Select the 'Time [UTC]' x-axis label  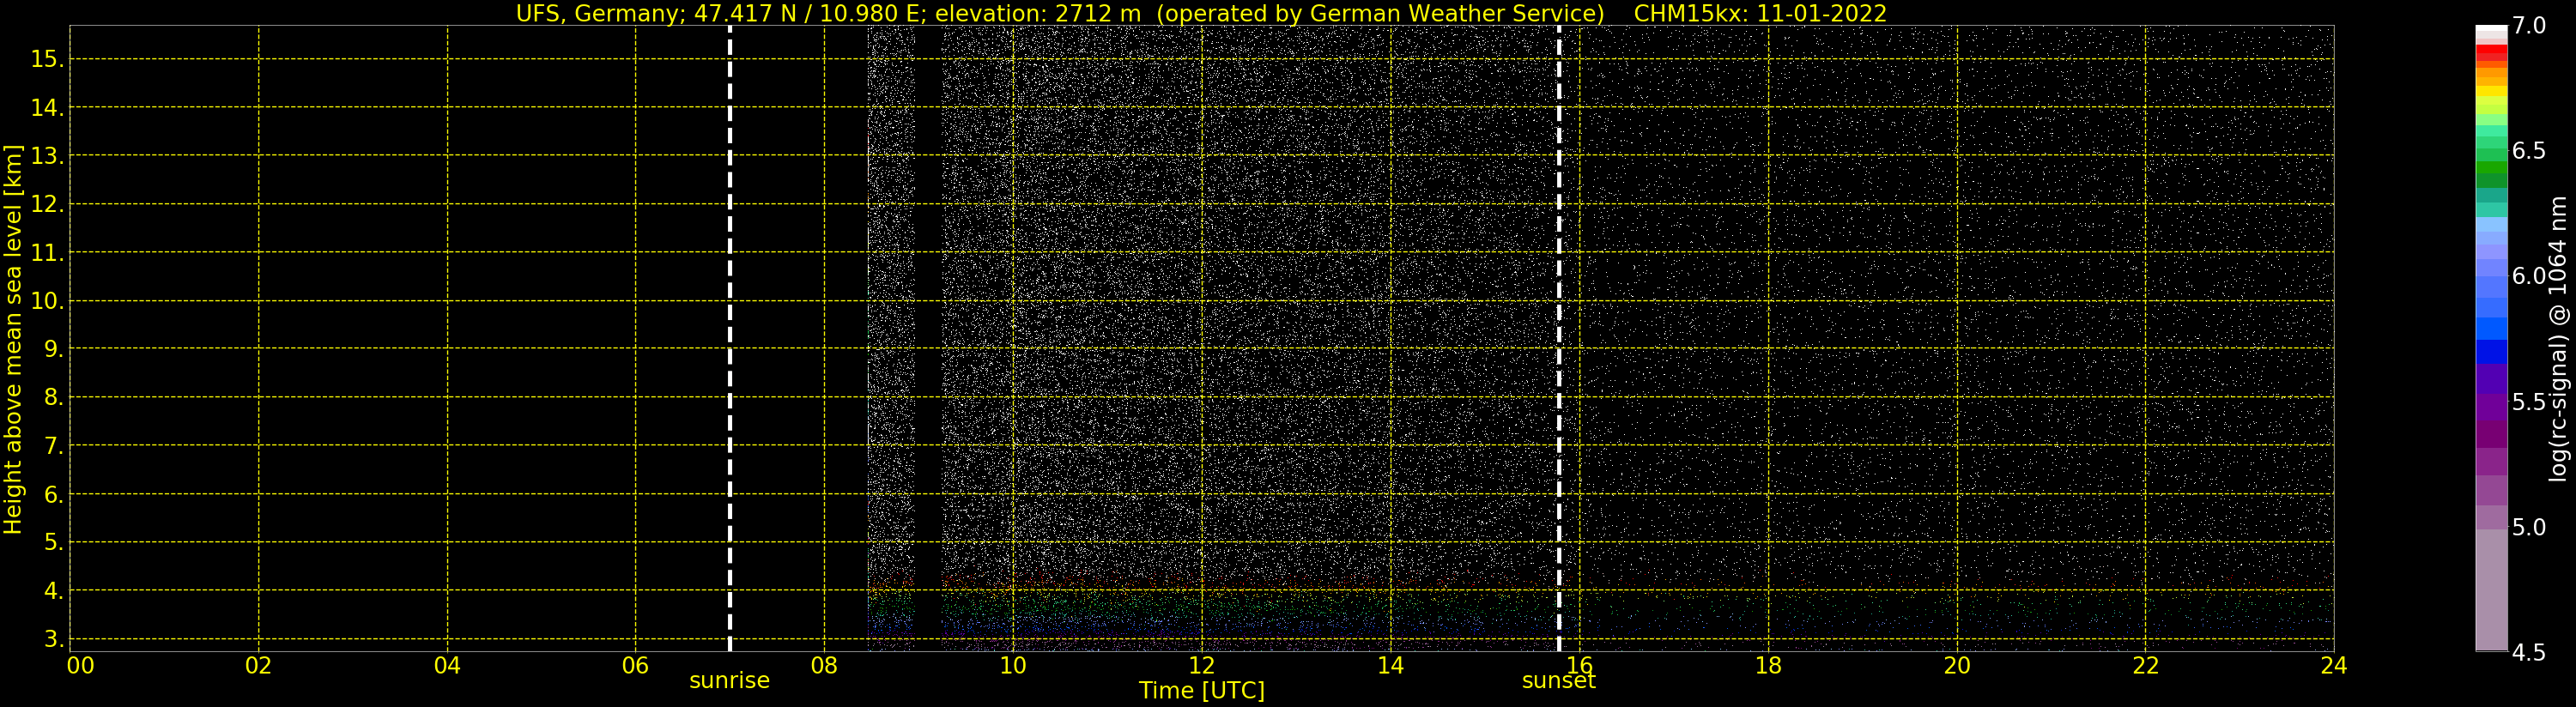1201,691
